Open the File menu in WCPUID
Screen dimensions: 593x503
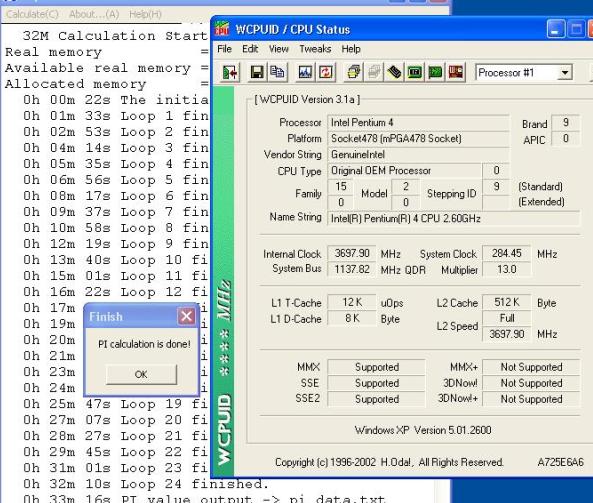pyautogui.click(x=224, y=49)
